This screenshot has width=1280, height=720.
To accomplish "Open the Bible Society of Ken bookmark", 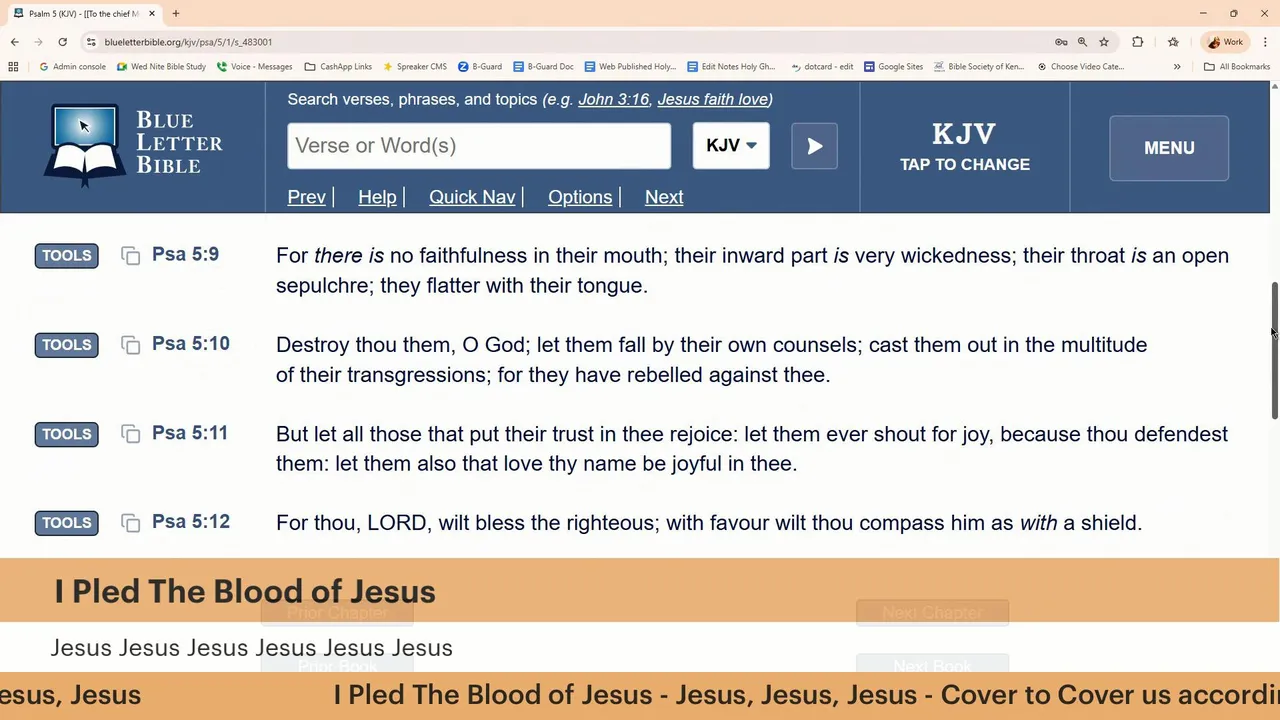I will pos(979,67).
